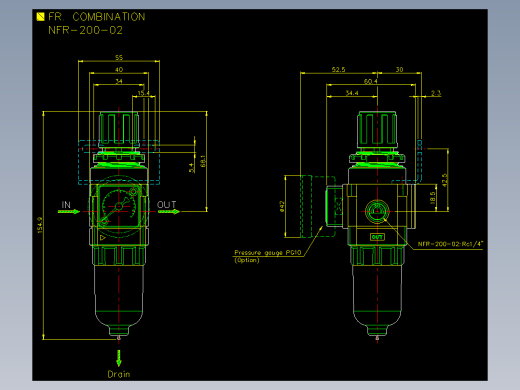Pick the "30" dimension text
This screenshot has width=520, height=390.
[399, 70]
